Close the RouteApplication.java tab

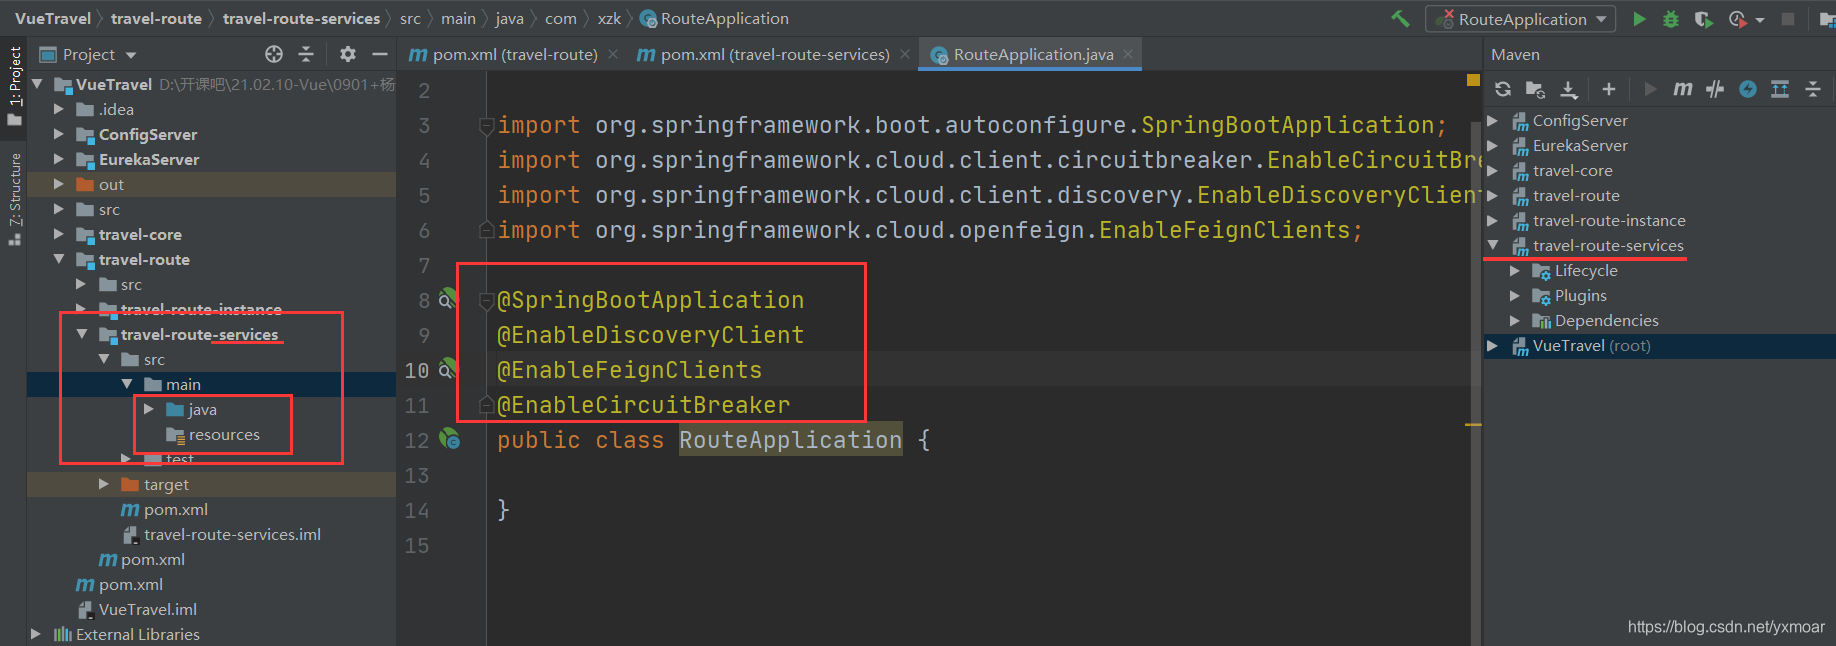(1128, 54)
